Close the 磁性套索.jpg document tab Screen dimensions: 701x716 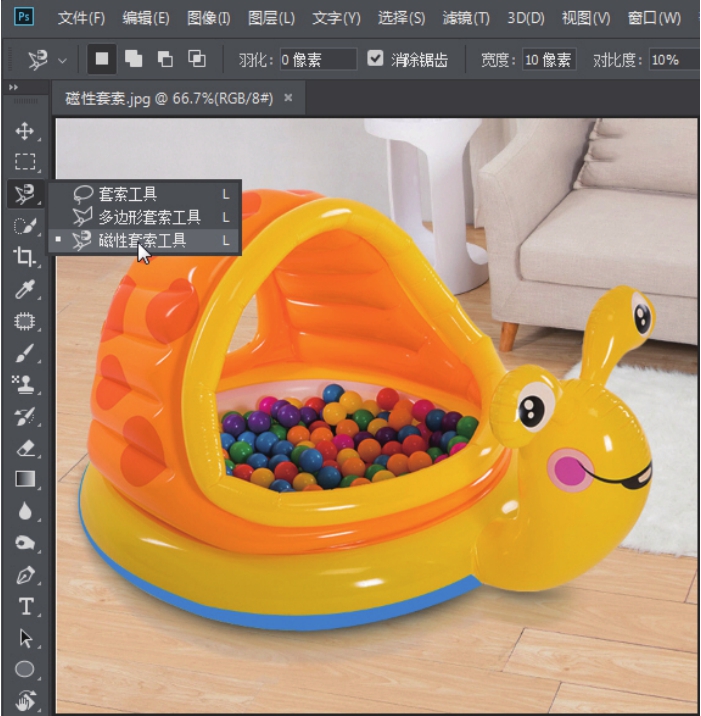288,97
